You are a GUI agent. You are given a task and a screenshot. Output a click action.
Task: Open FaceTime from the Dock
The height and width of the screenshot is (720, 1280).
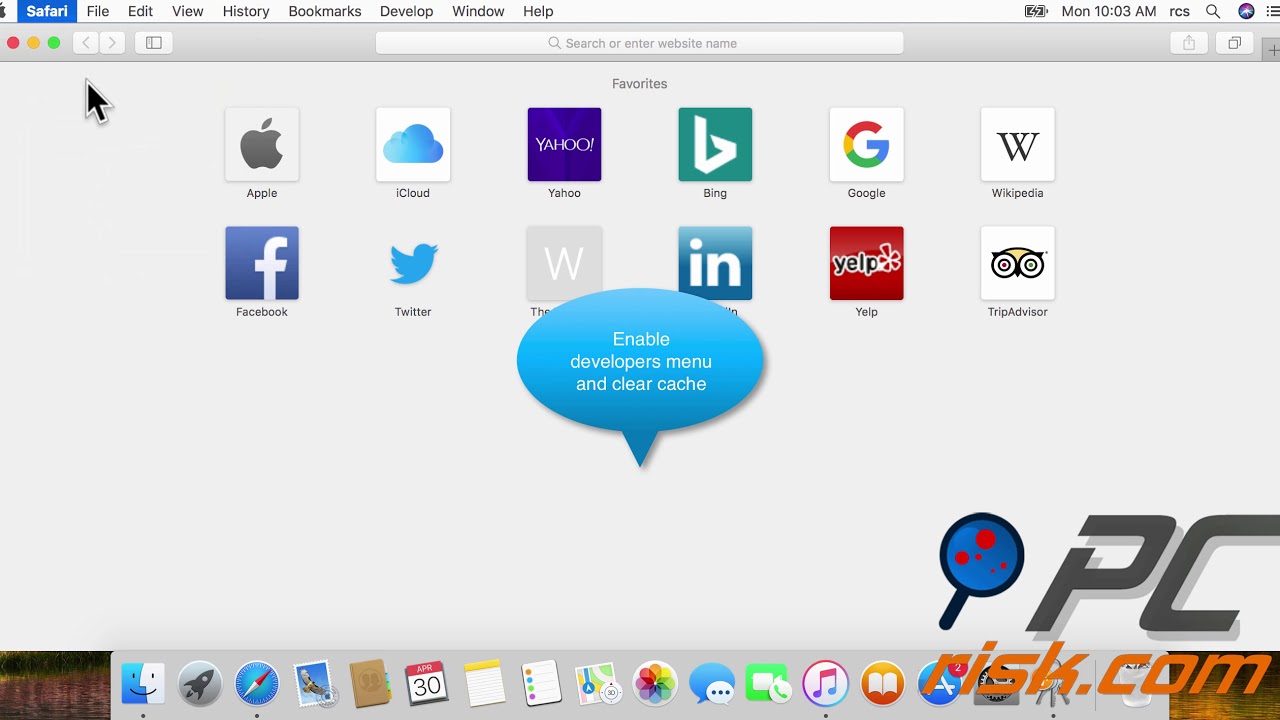tap(768, 685)
